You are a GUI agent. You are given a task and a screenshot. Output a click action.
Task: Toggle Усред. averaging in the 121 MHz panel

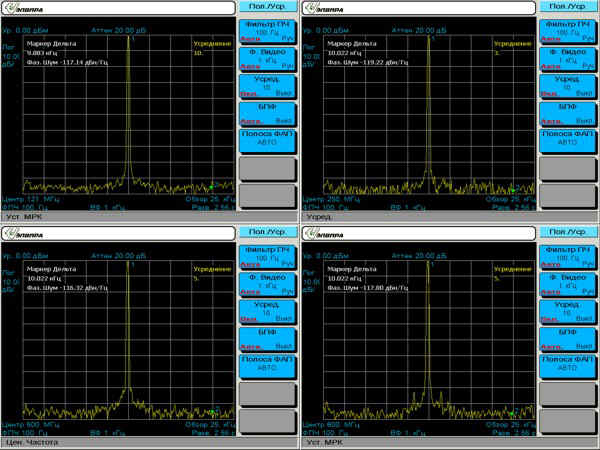coord(266,86)
